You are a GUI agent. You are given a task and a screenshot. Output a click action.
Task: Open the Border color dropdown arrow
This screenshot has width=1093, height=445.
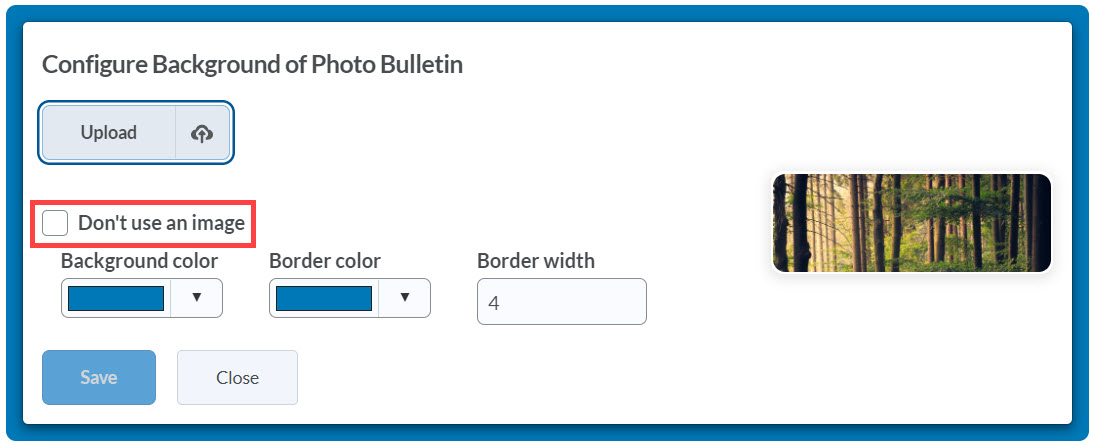point(404,298)
